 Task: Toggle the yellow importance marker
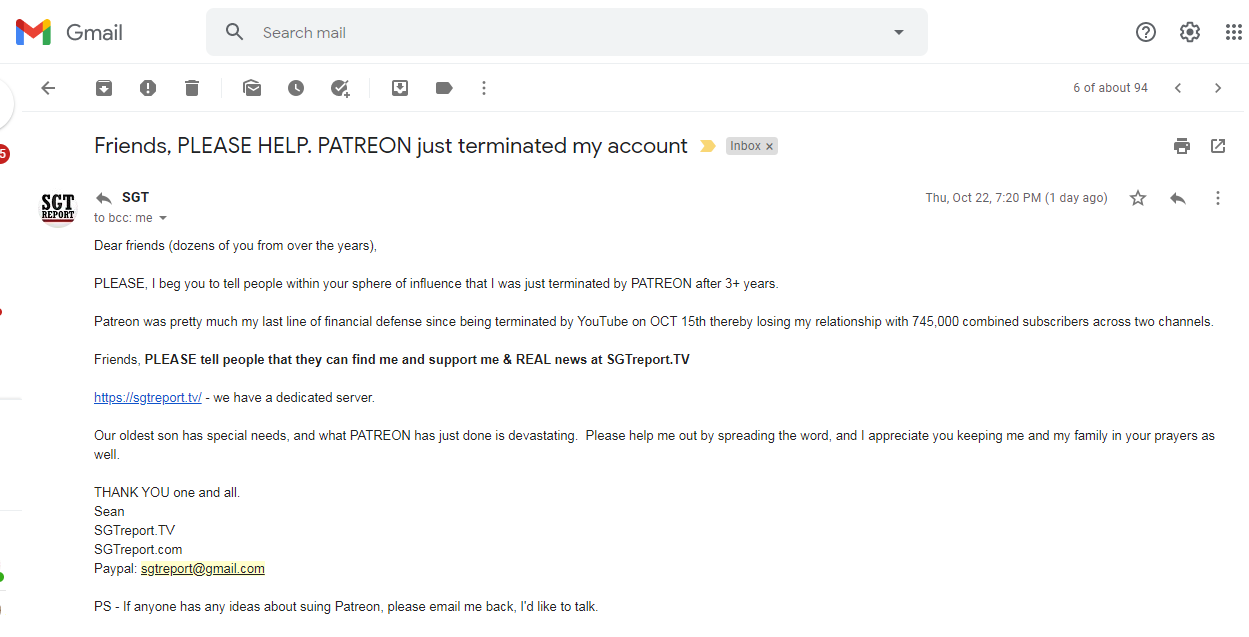click(708, 146)
